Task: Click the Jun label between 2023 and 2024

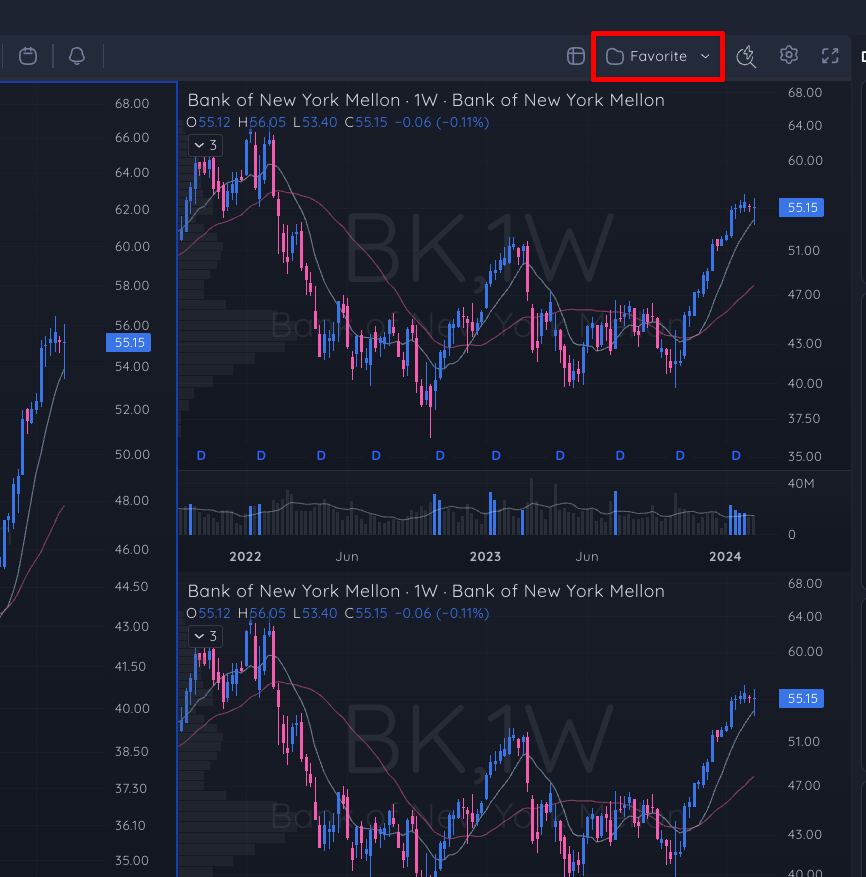Action: coord(587,557)
